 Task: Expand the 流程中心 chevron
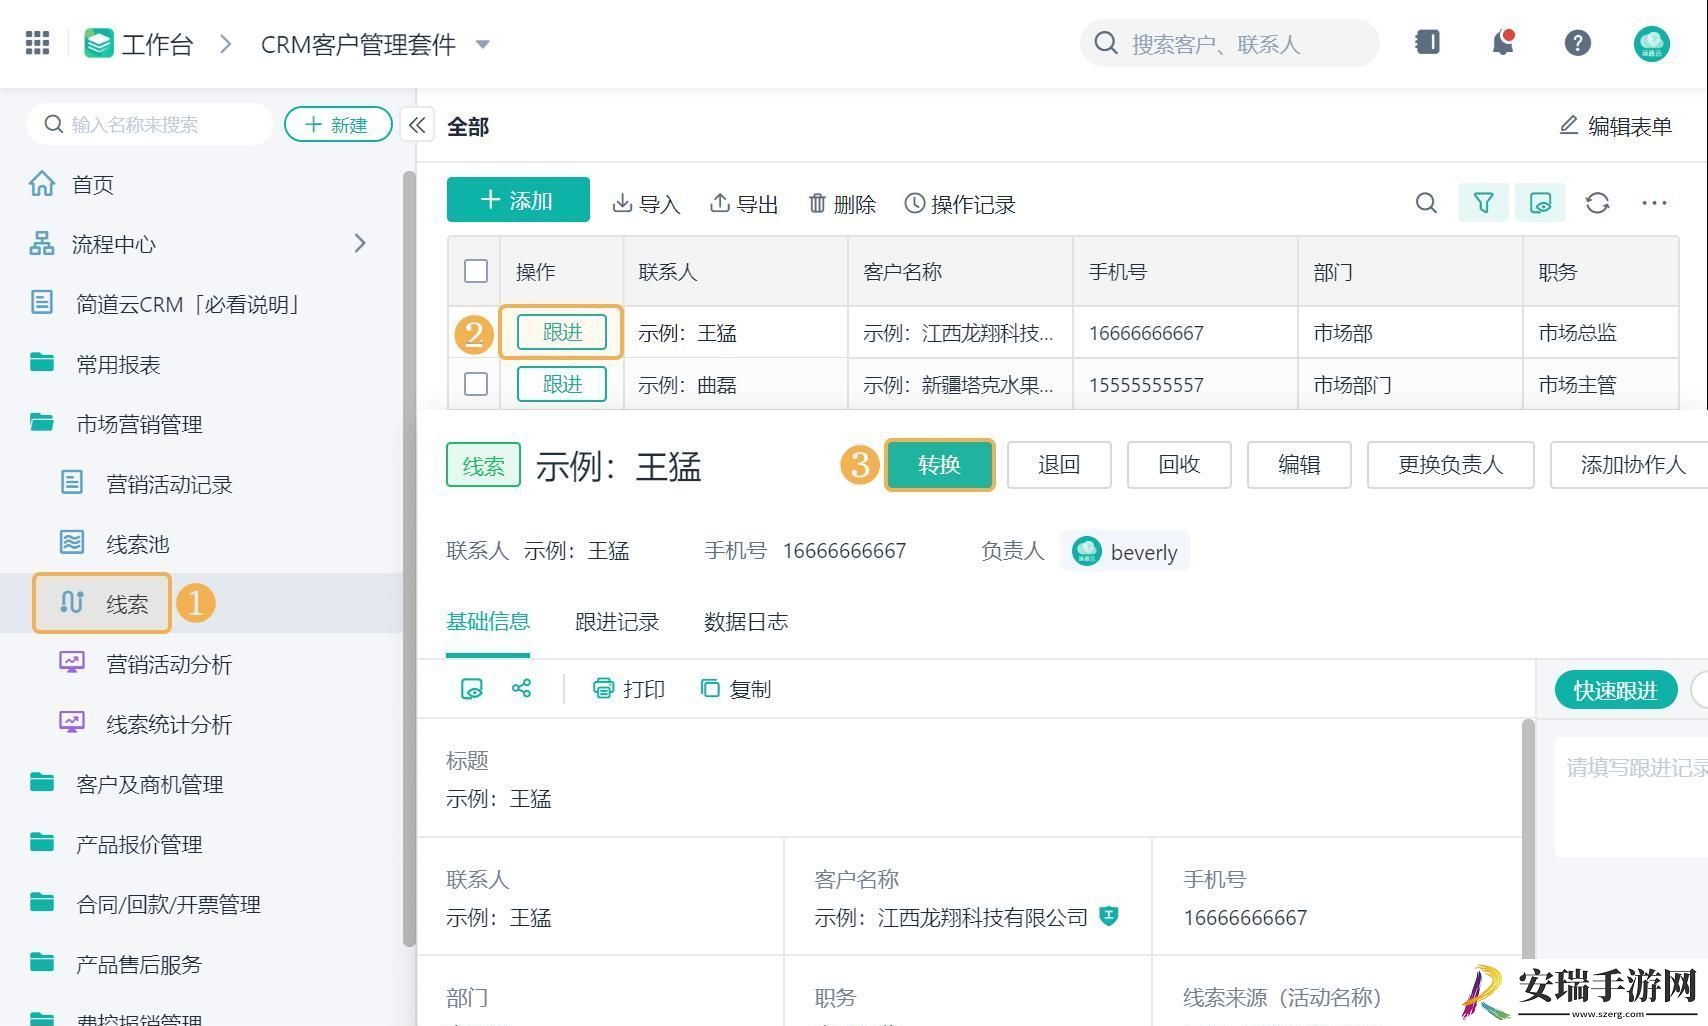coord(360,243)
